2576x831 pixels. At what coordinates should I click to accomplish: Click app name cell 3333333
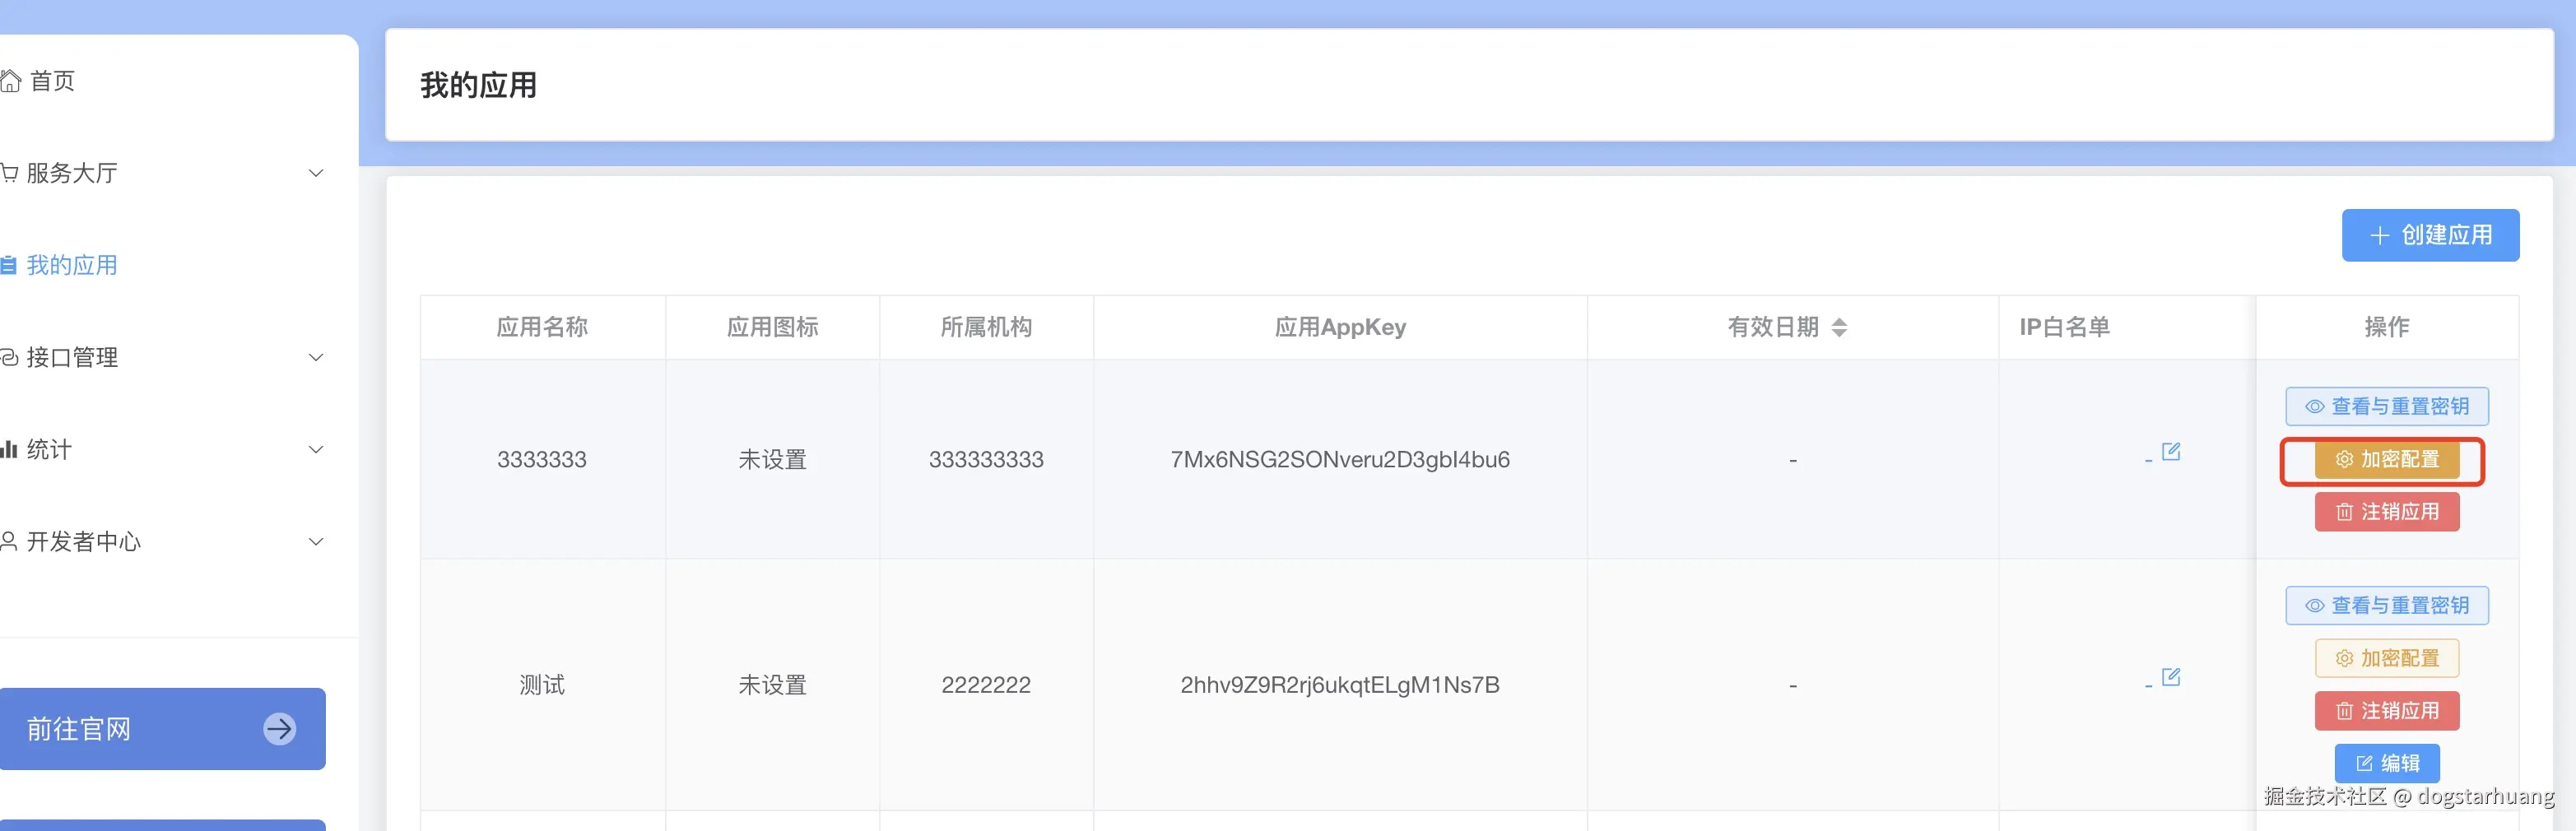(x=542, y=459)
